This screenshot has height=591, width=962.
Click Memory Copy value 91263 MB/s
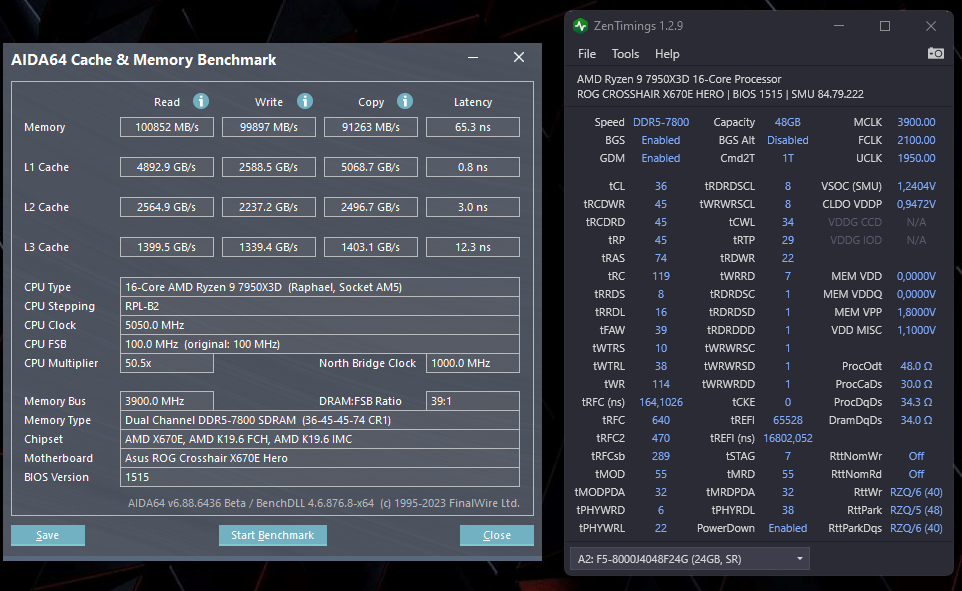pos(371,127)
